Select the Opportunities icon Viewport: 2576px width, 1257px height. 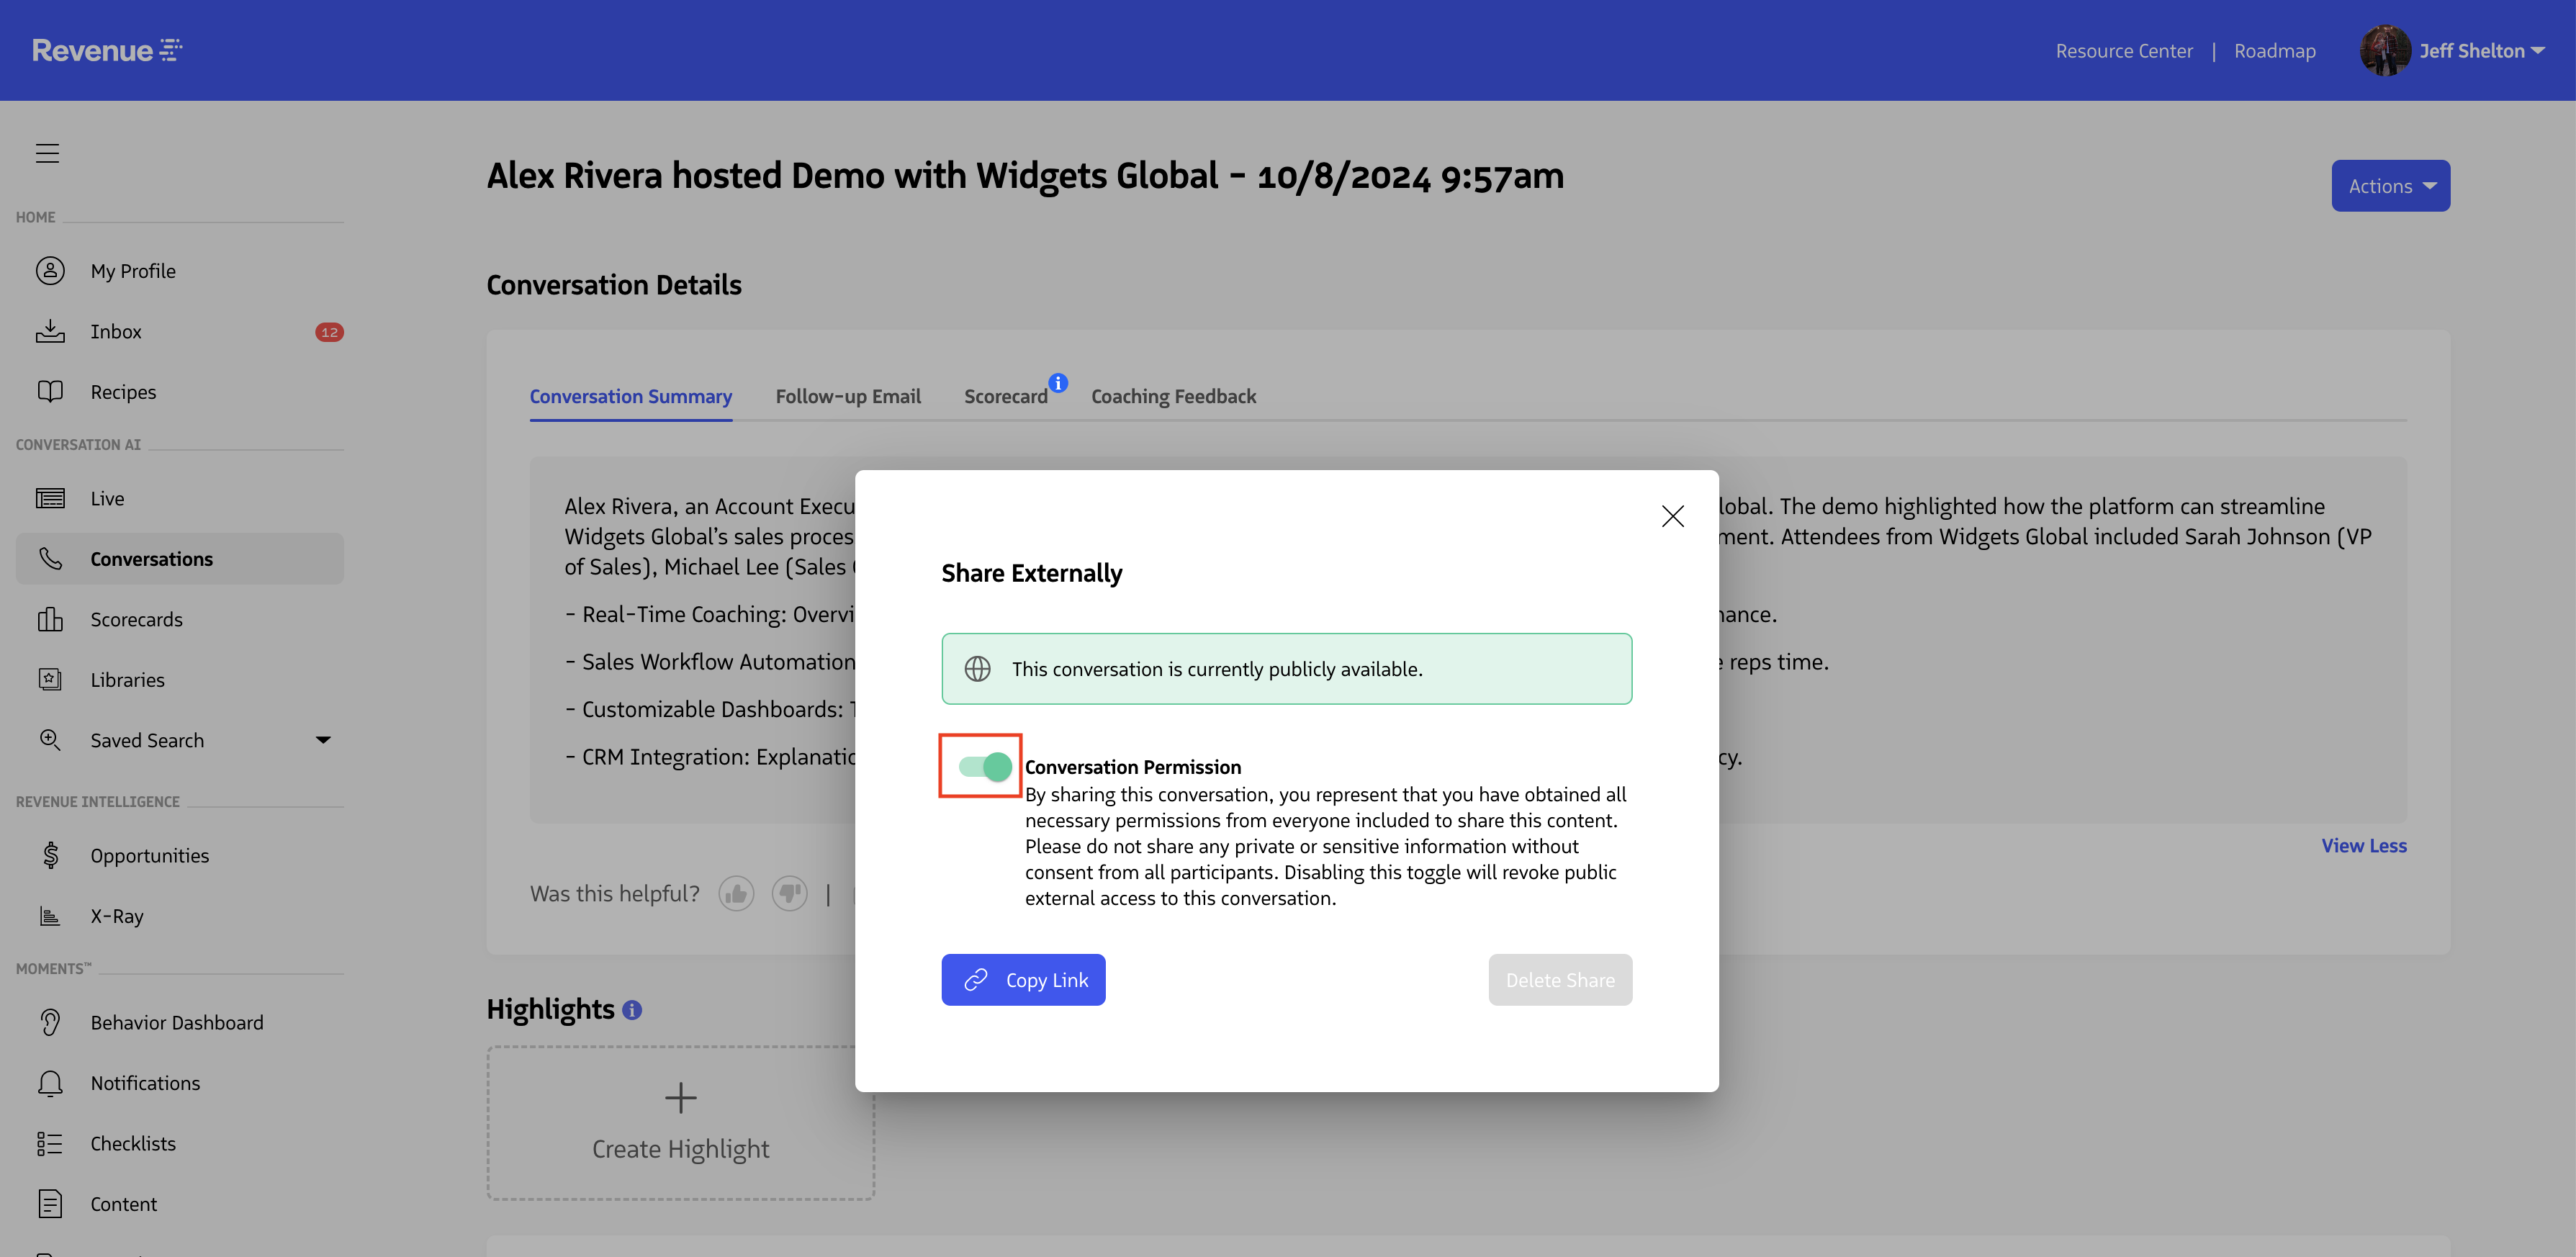tap(50, 855)
